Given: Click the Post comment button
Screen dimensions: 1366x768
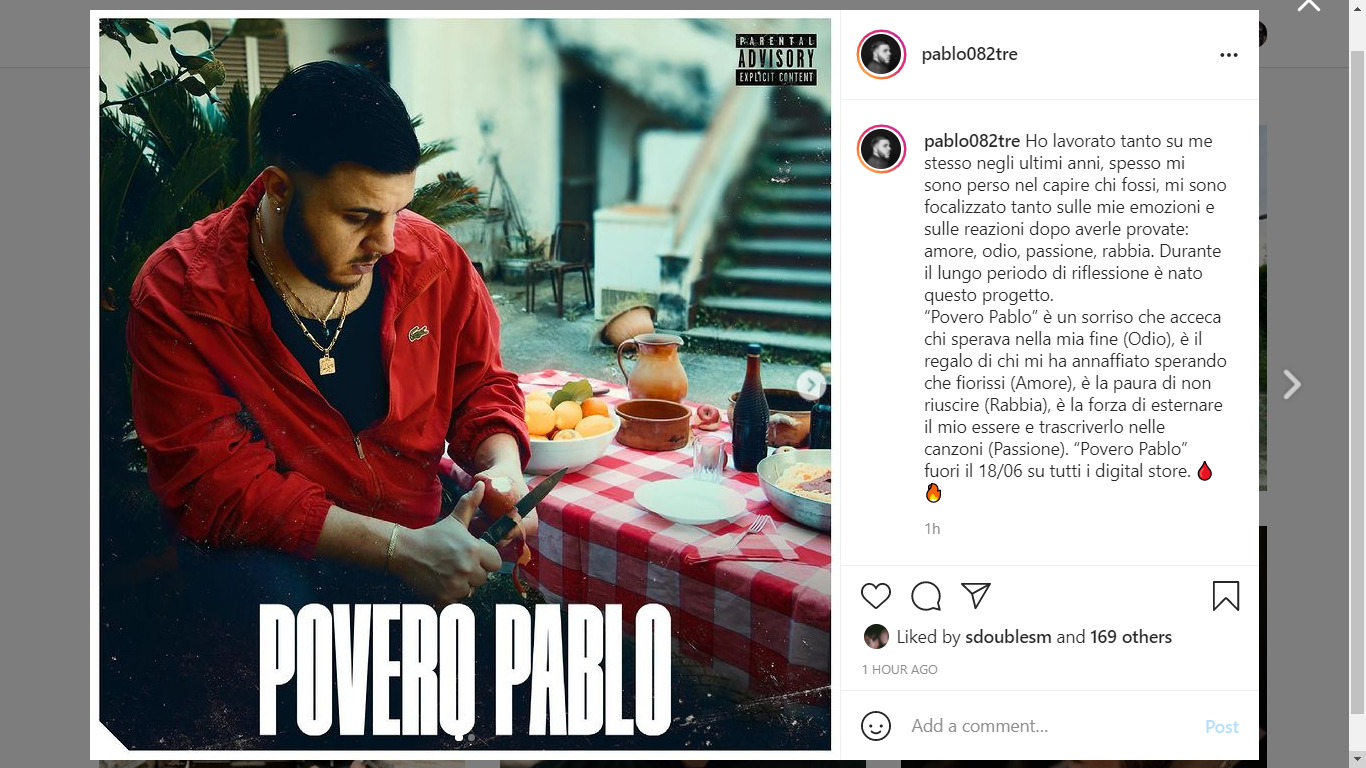Looking at the screenshot, I should [x=1222, y=727].
